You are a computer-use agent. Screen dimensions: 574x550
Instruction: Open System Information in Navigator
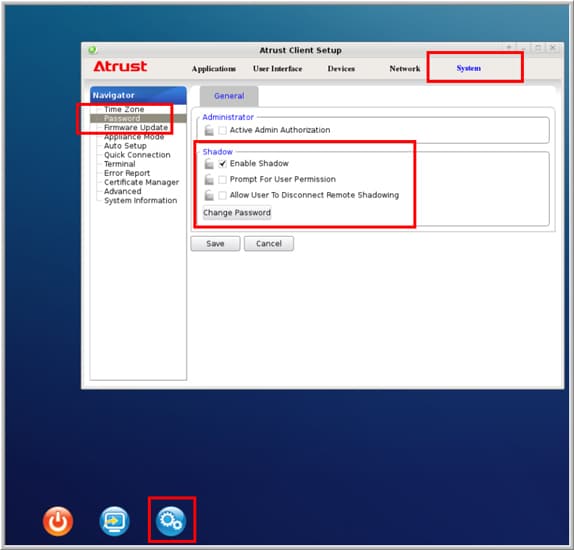click(140, 201)
